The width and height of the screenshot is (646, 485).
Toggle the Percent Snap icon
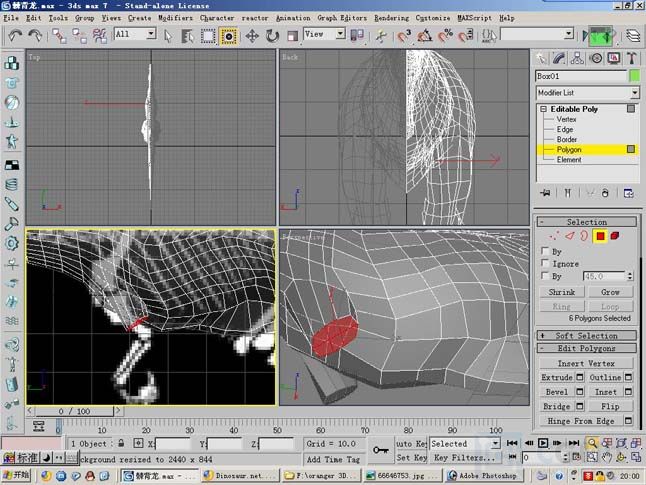(445, 36)
